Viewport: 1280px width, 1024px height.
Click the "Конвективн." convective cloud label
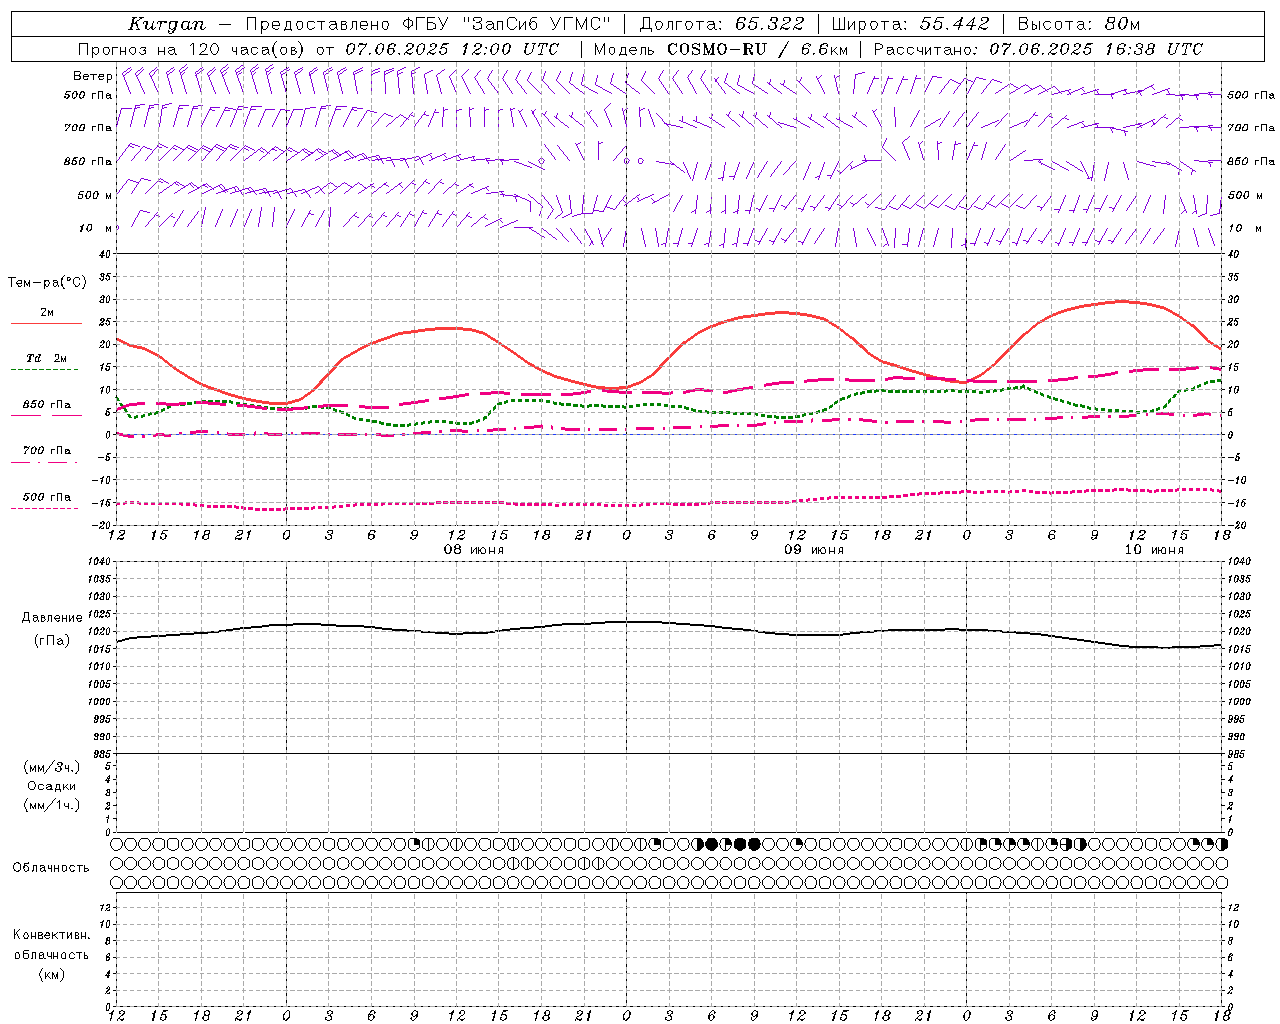pyautogui.click(x=51, y=935)
